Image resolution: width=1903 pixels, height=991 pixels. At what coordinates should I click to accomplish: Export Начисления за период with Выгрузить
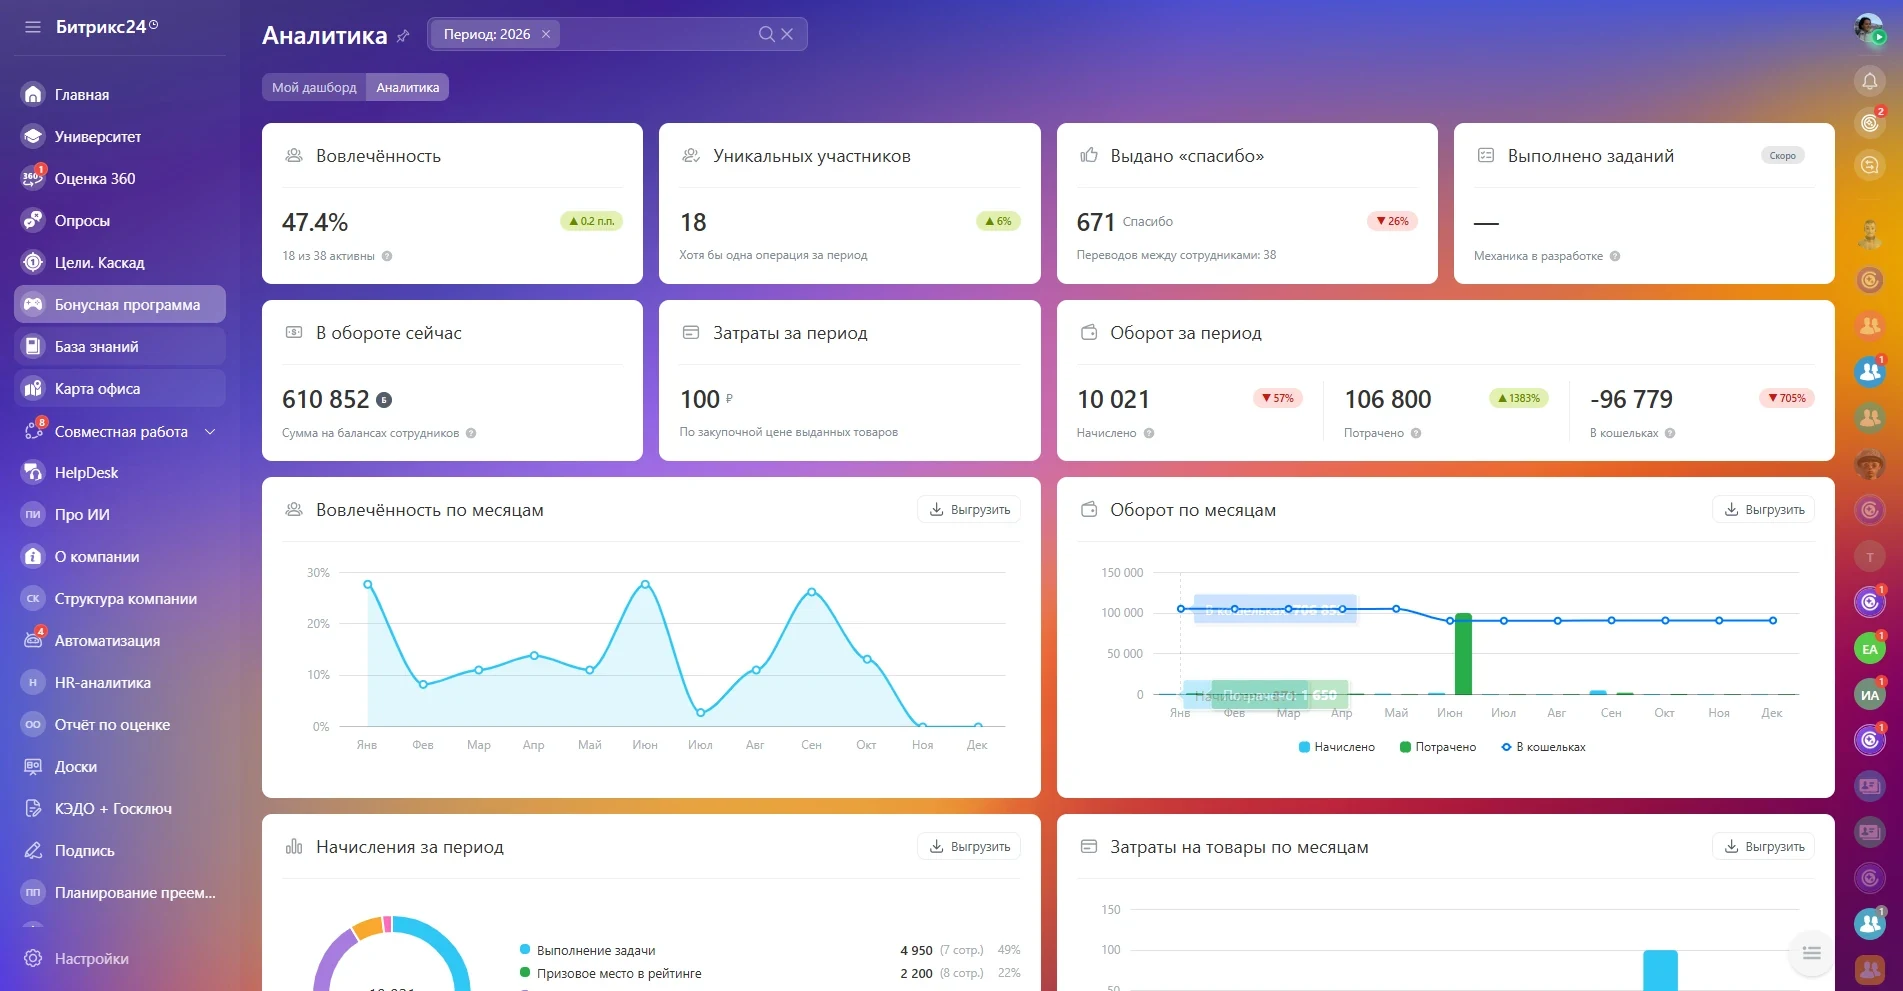coord(969,846)
